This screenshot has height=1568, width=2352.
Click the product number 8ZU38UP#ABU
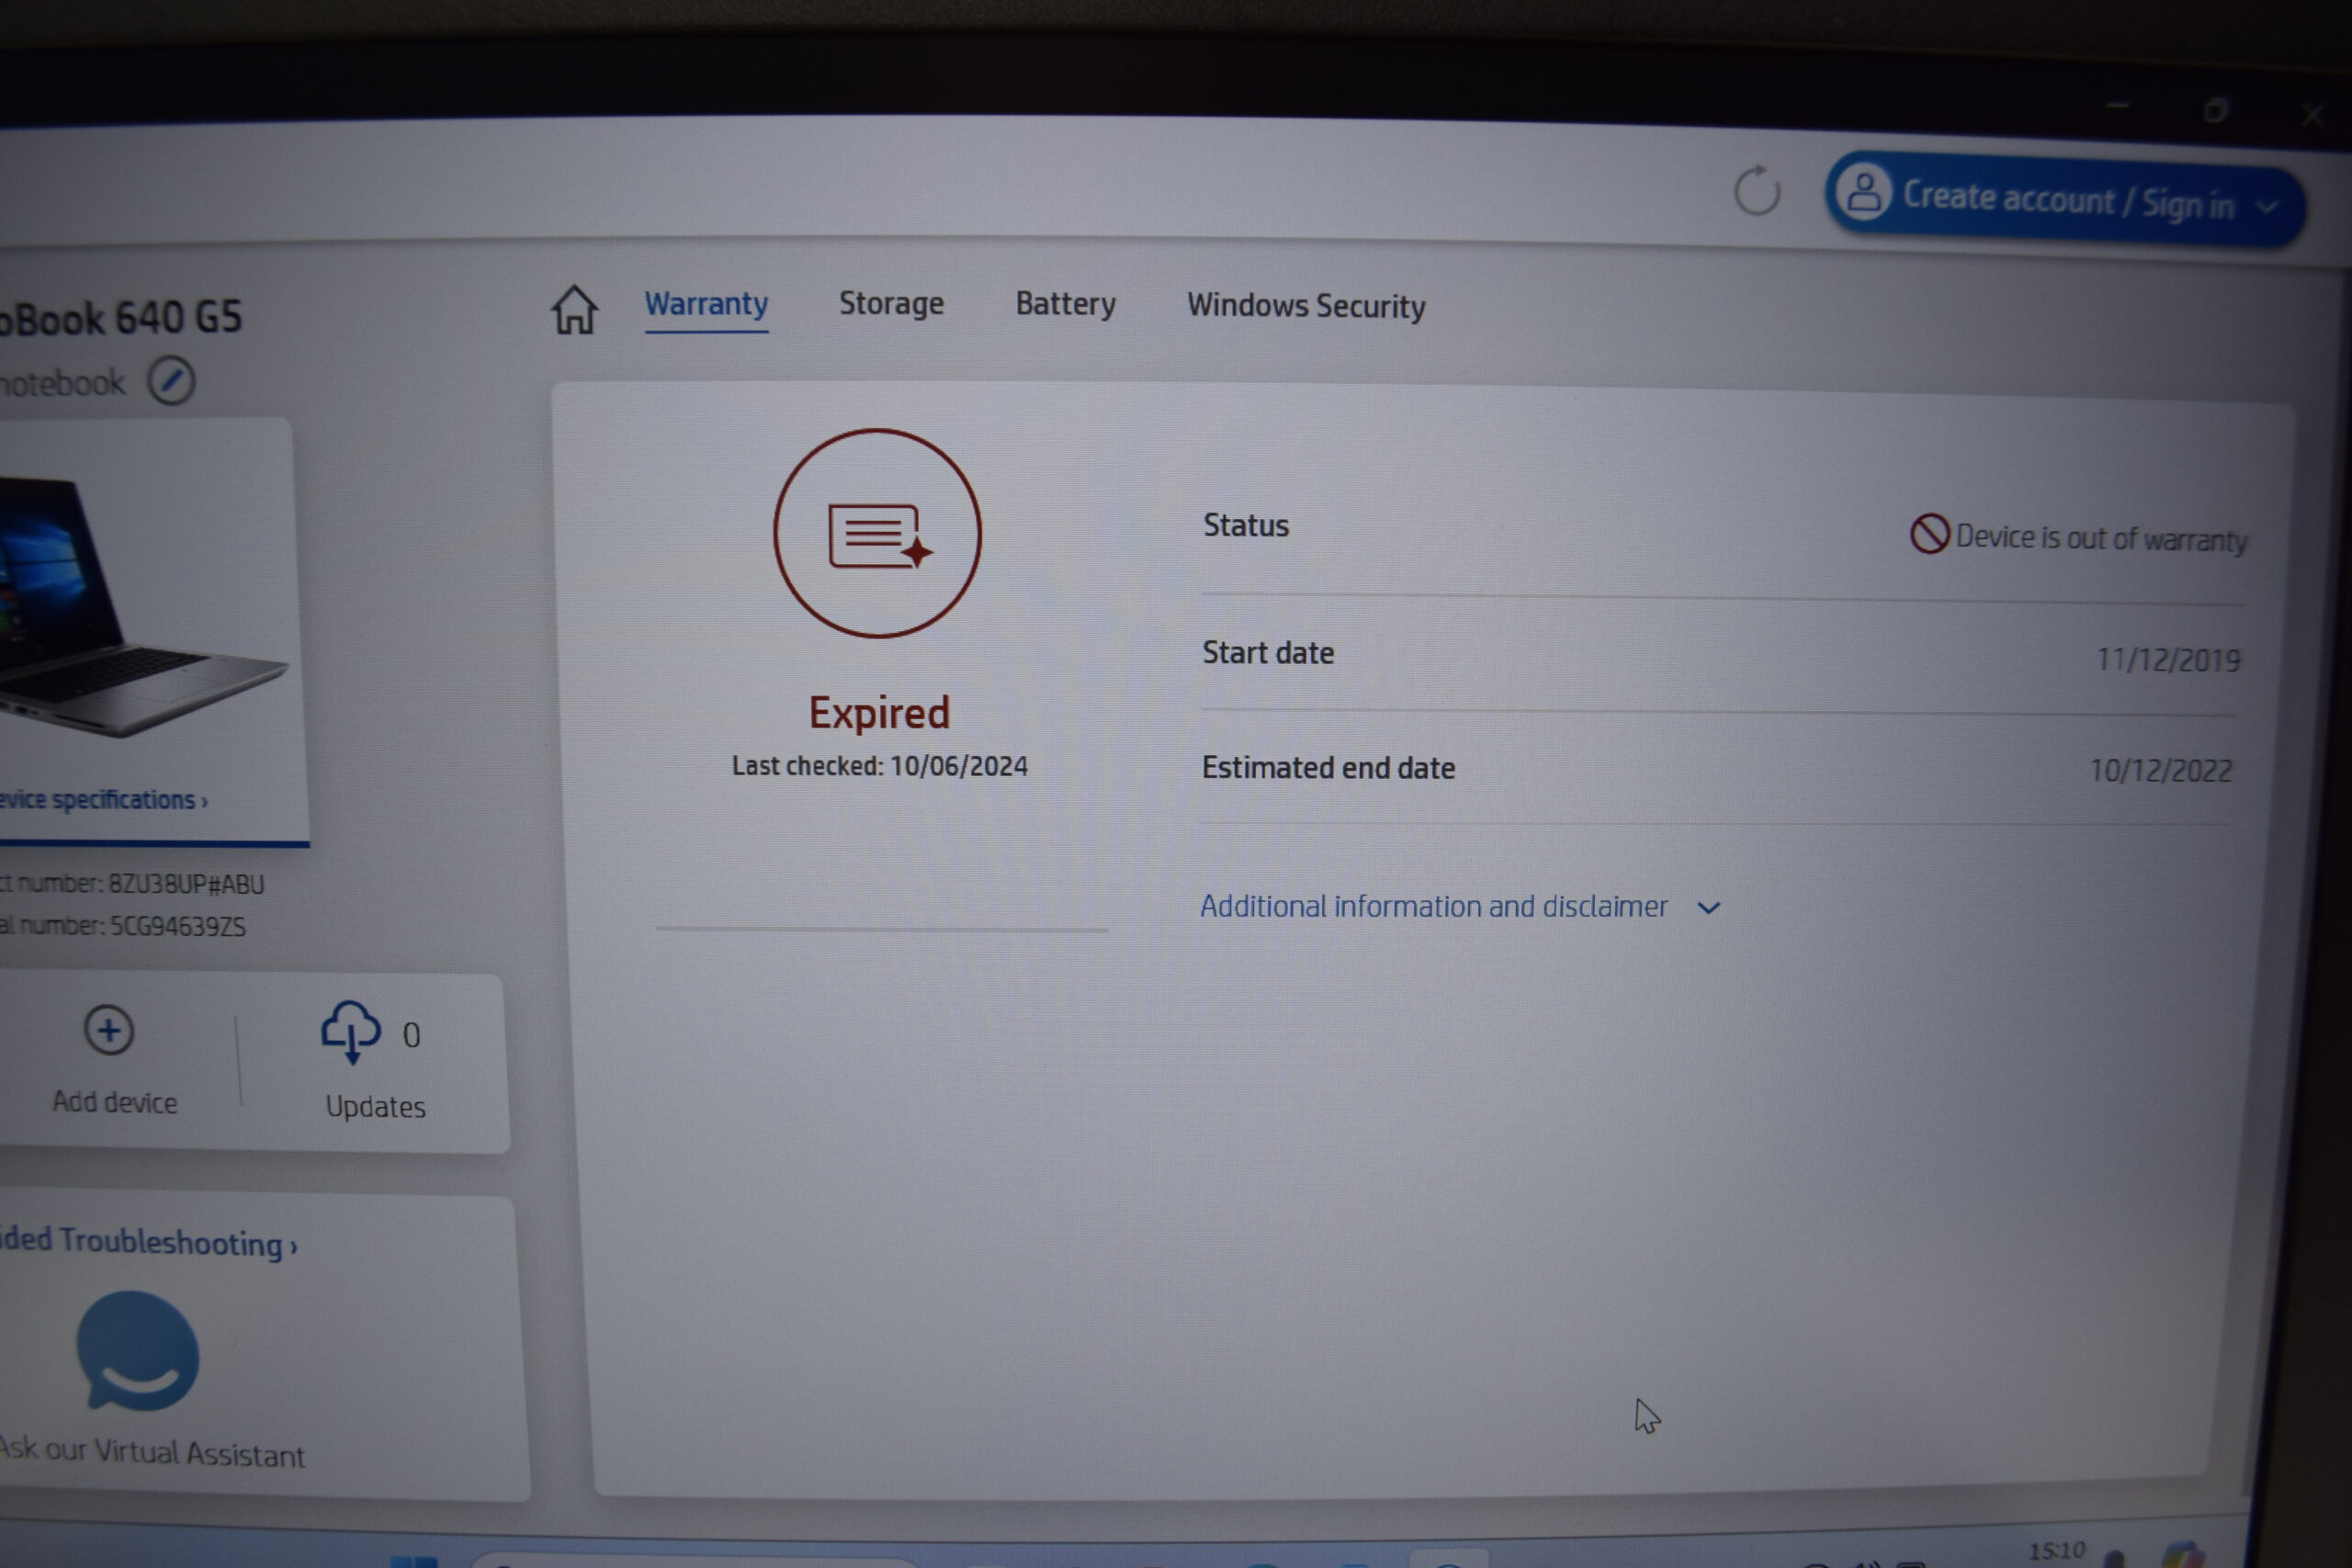(x=186, y=885)
